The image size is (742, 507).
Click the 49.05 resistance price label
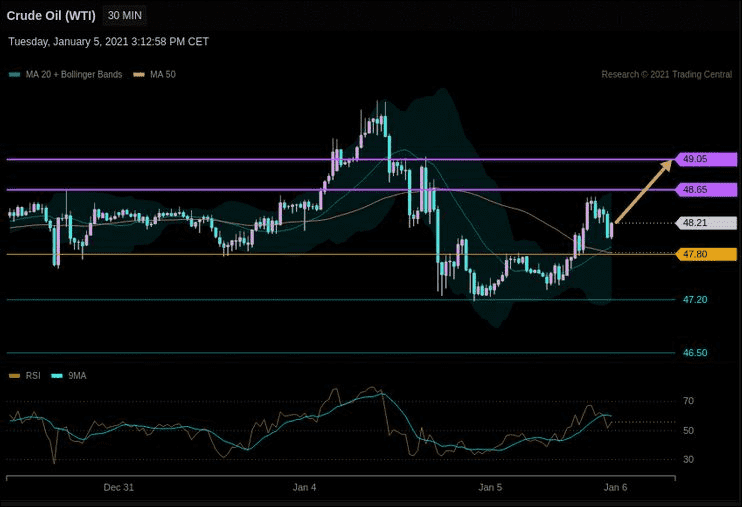(x=706, y=159)
